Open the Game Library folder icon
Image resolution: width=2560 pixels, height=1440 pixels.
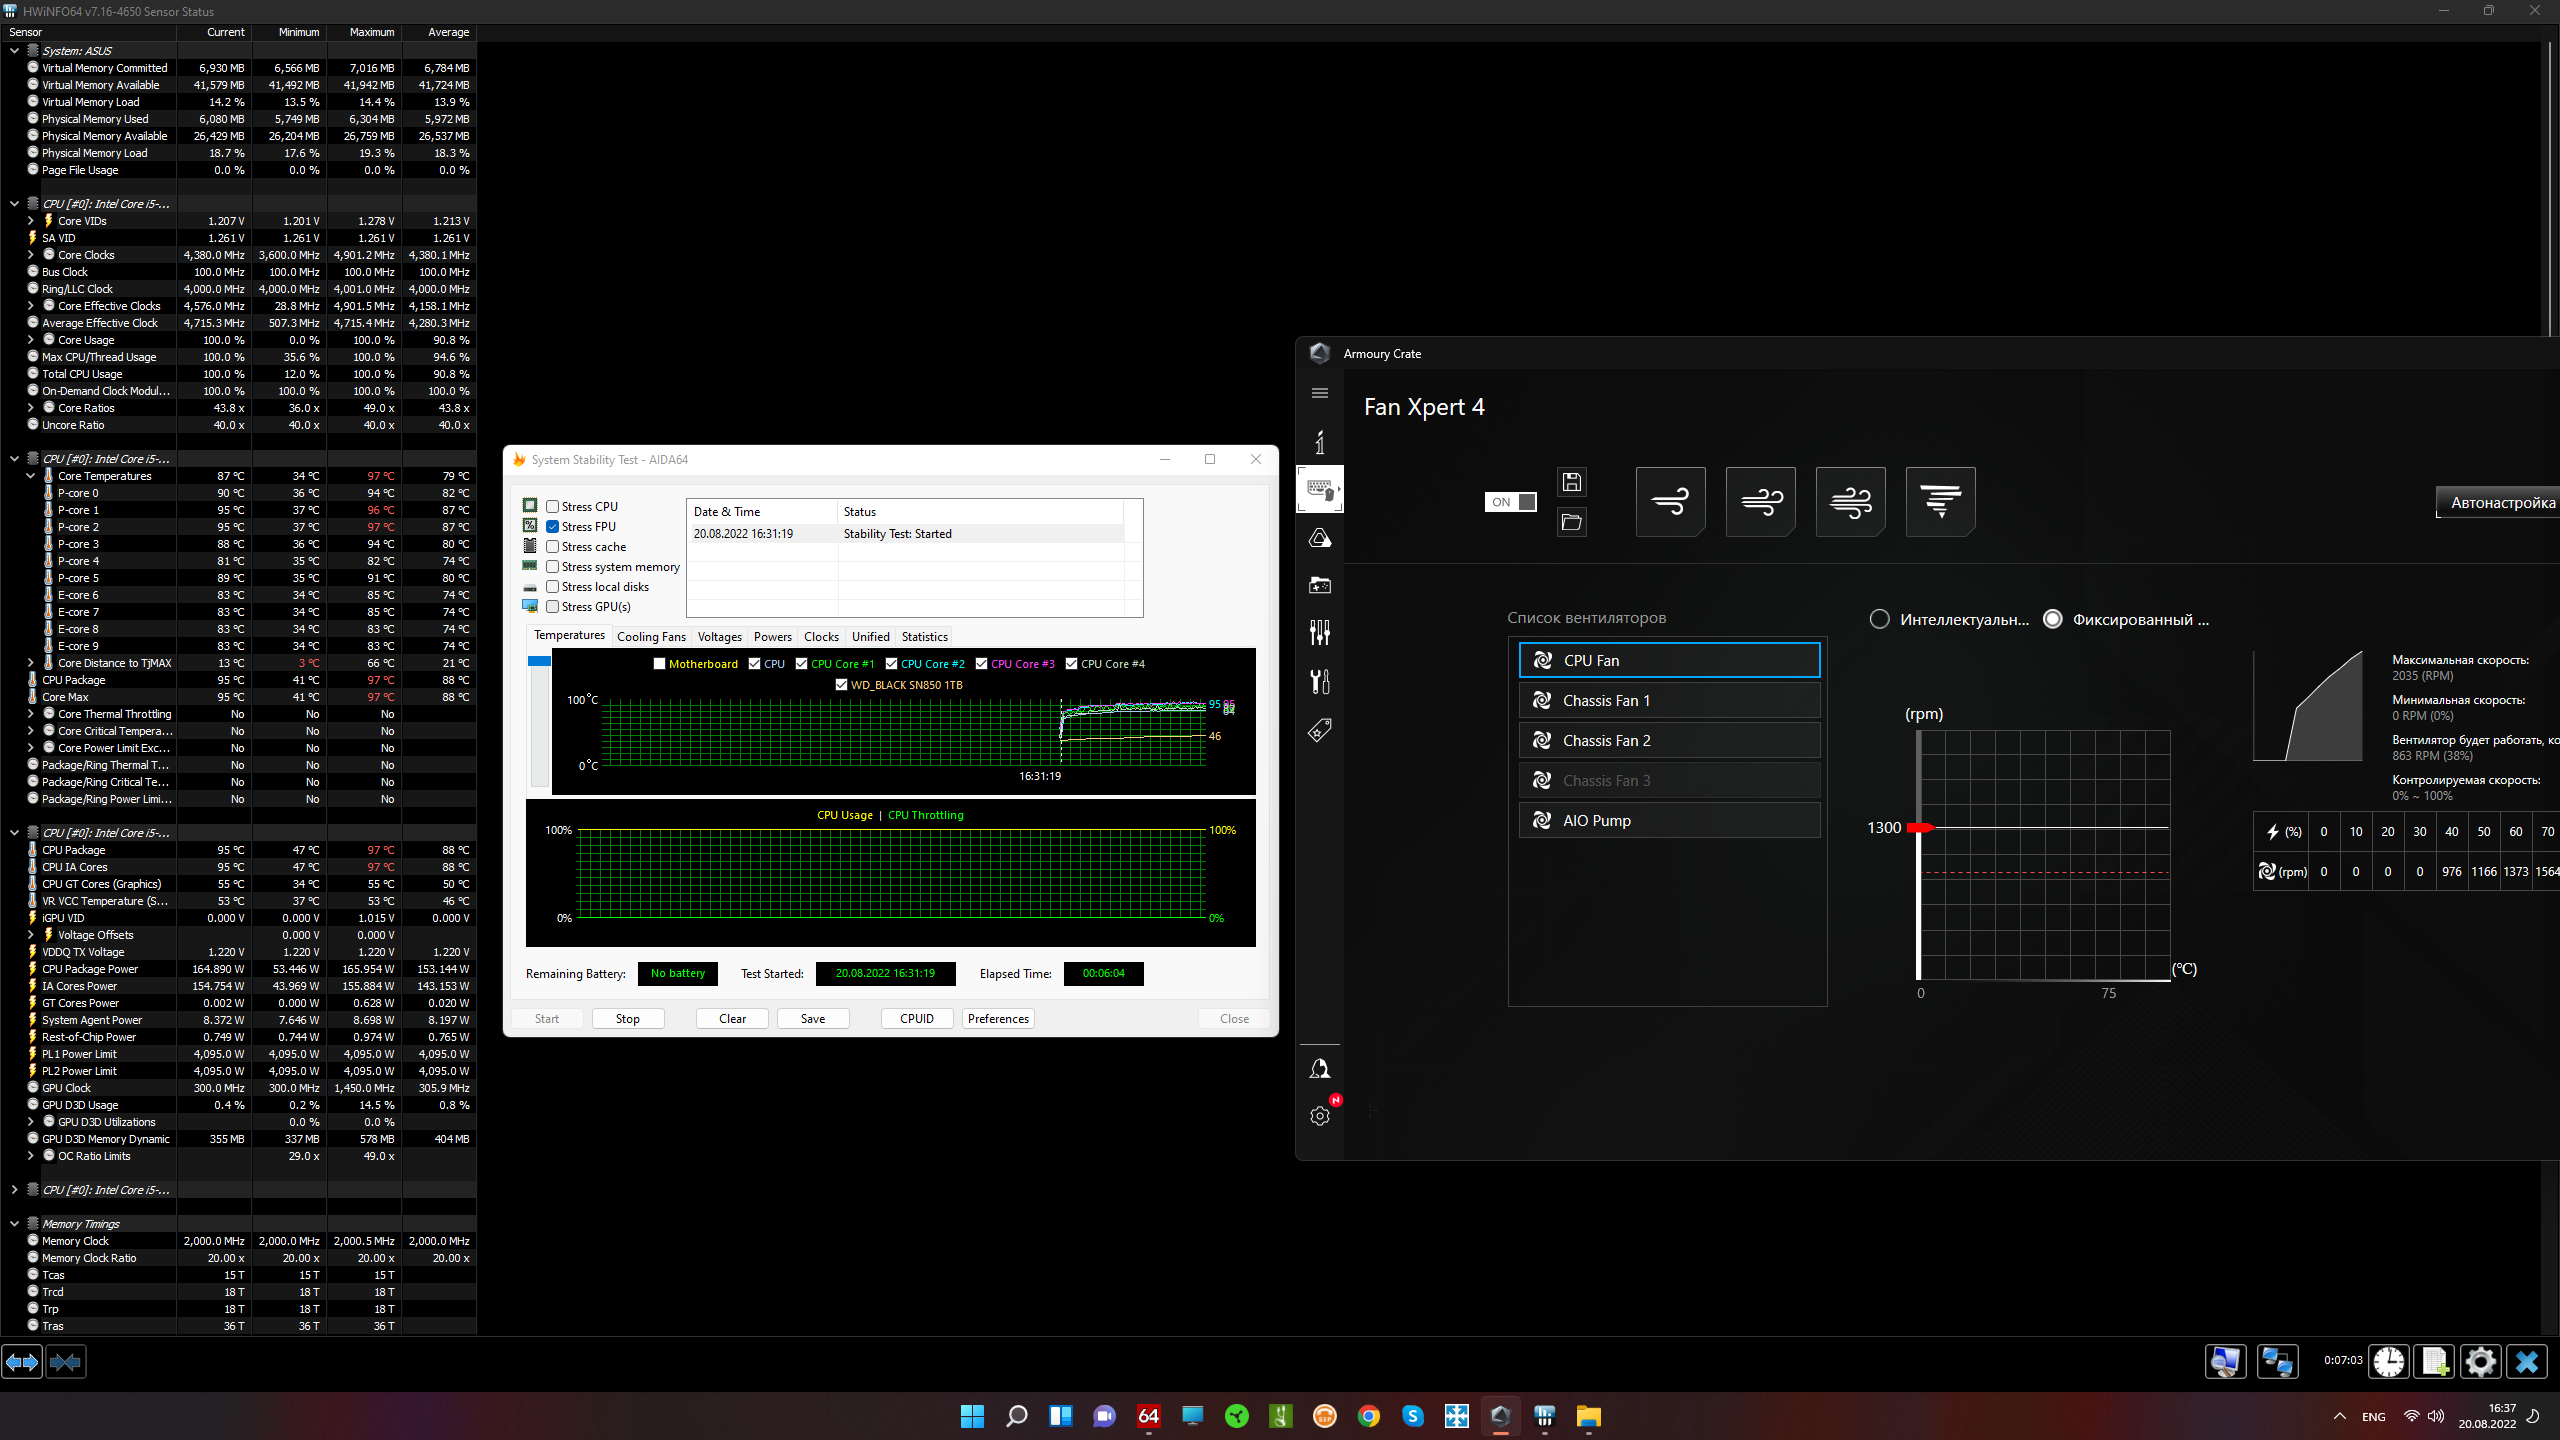click(1319, 585)
